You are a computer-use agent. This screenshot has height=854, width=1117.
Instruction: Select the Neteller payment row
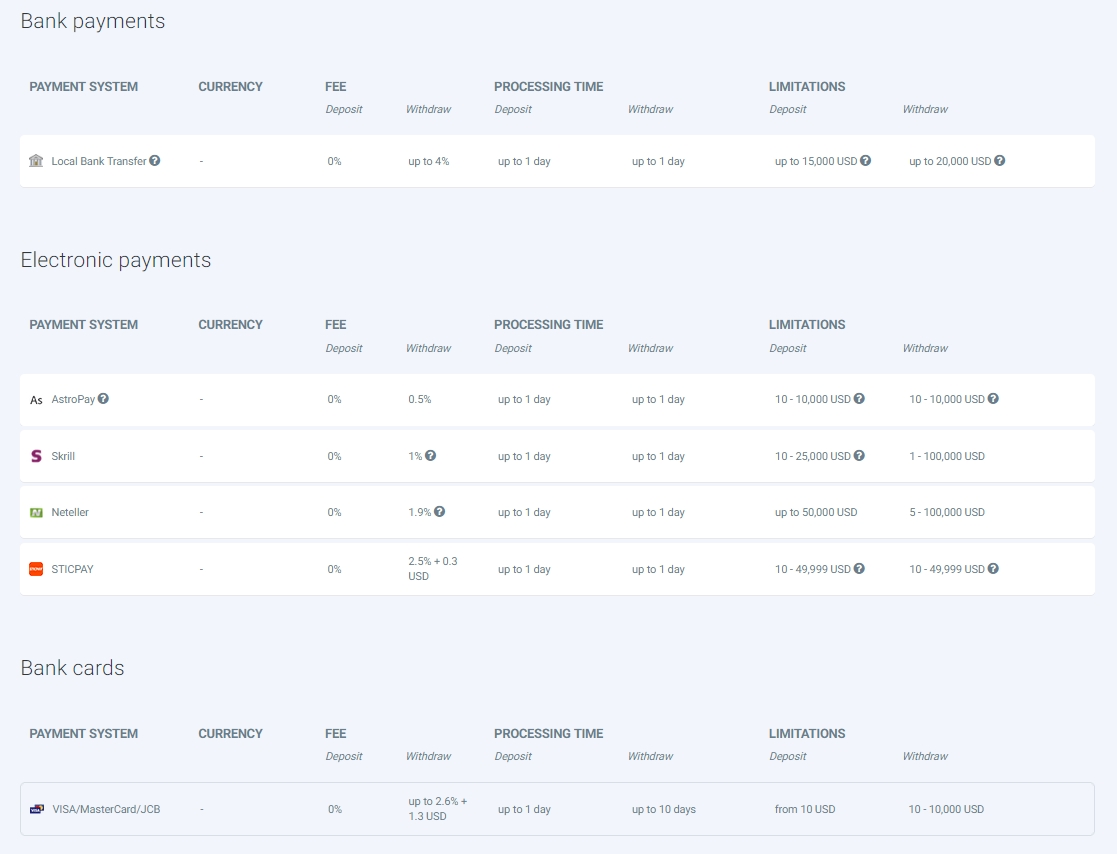tap(71, 512)
